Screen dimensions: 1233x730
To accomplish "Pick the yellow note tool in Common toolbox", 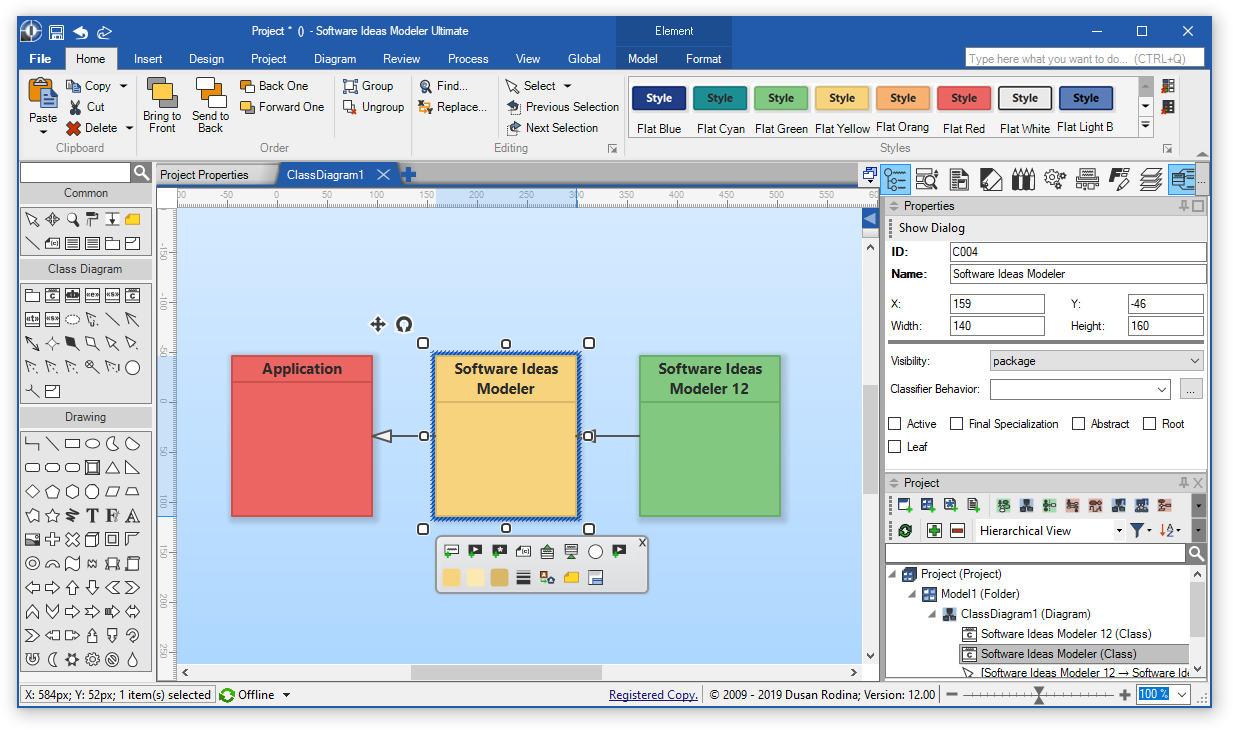I will click(132, 219).
